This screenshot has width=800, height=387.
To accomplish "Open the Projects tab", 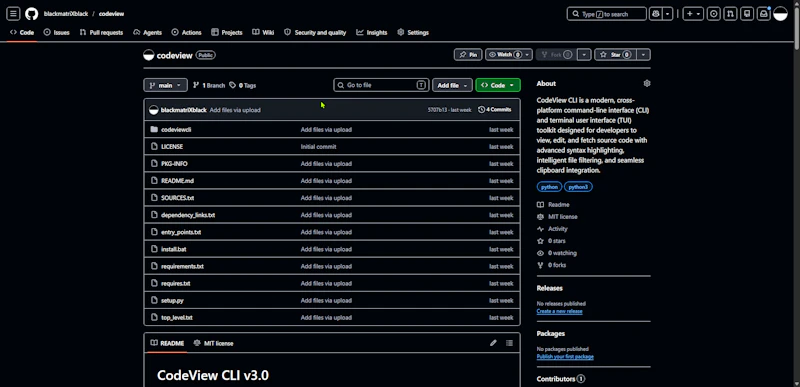I will (227, 33).
